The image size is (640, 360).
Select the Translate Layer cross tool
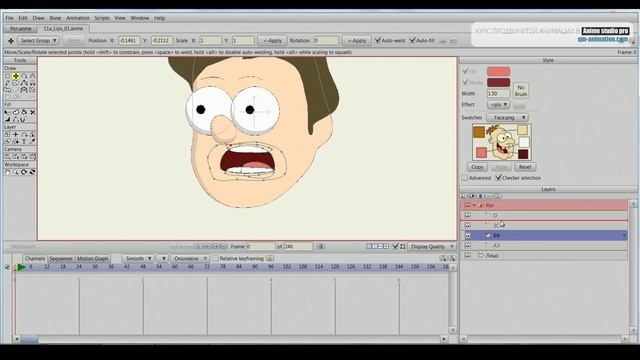coord(16,134)
